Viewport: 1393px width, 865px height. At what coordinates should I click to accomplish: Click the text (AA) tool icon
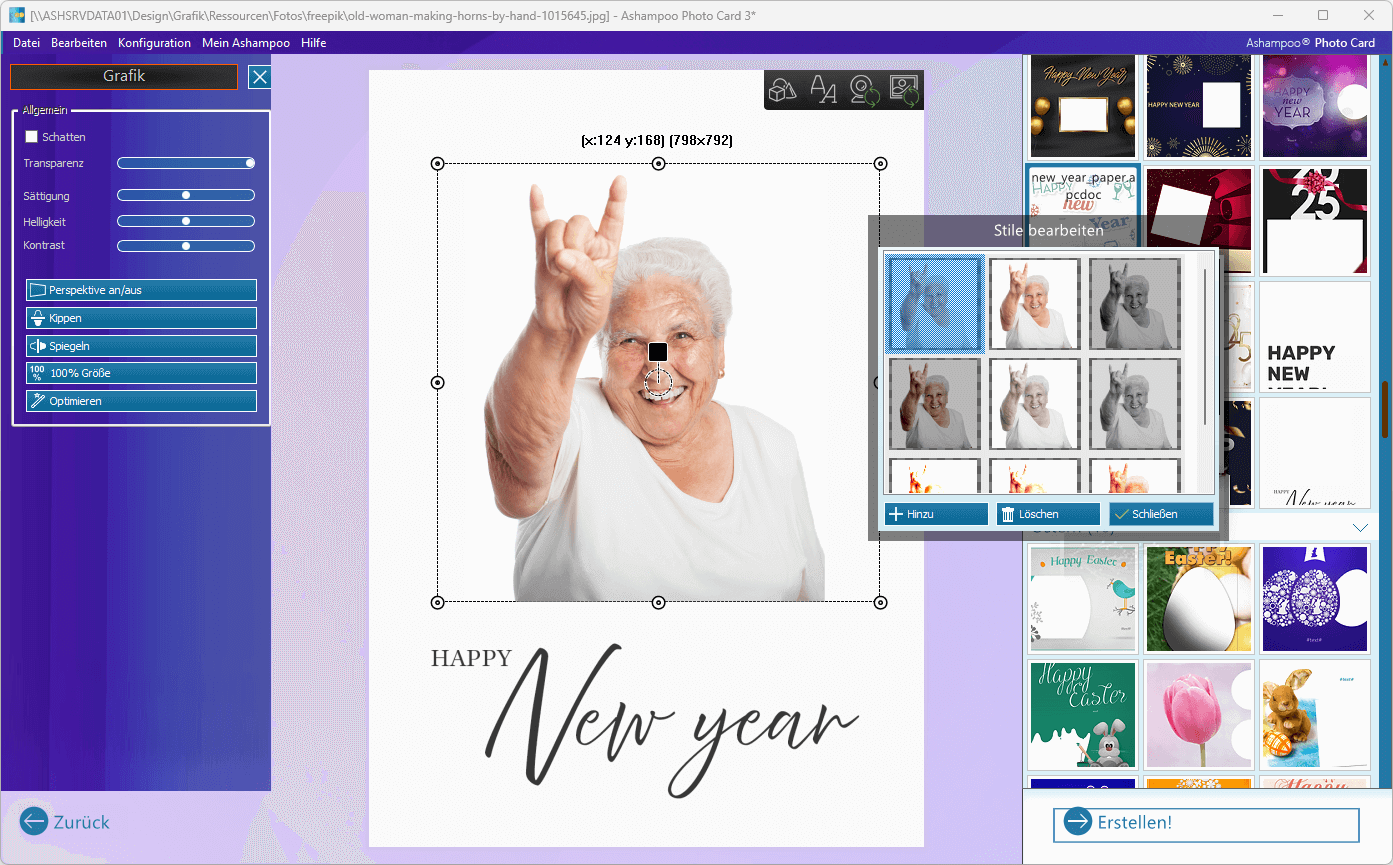point(823,90)
